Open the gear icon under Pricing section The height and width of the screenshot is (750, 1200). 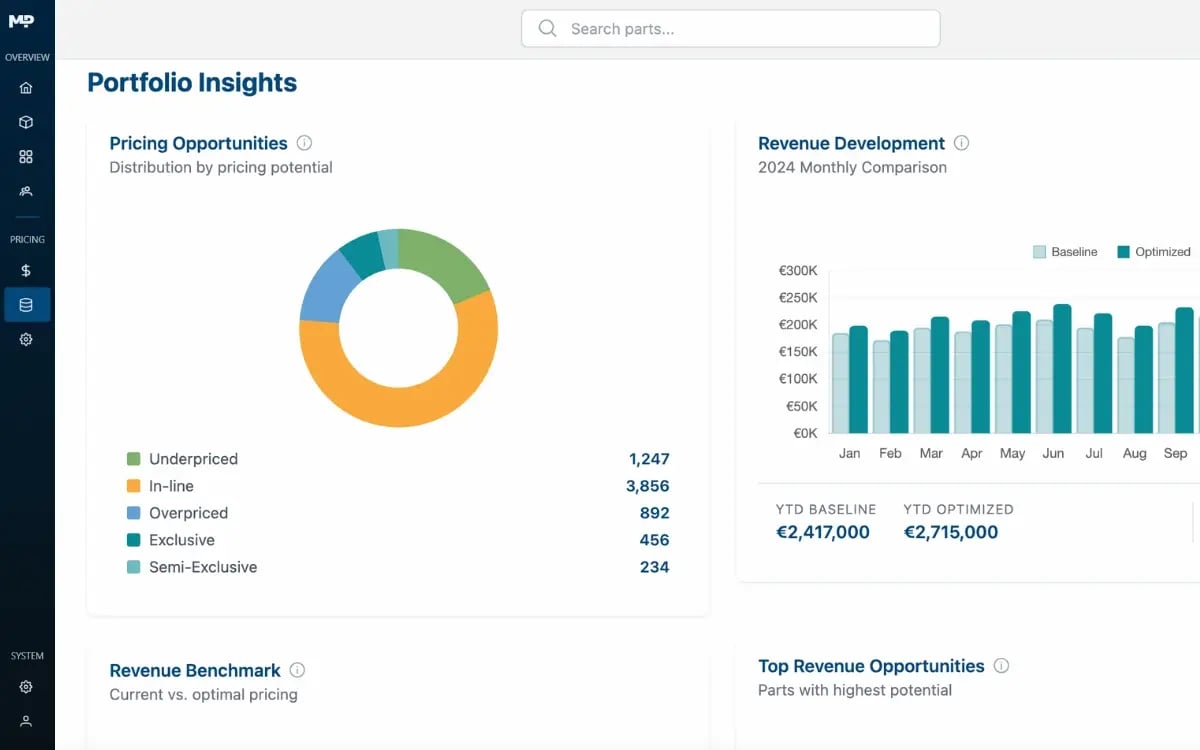[x=26, y=340]
